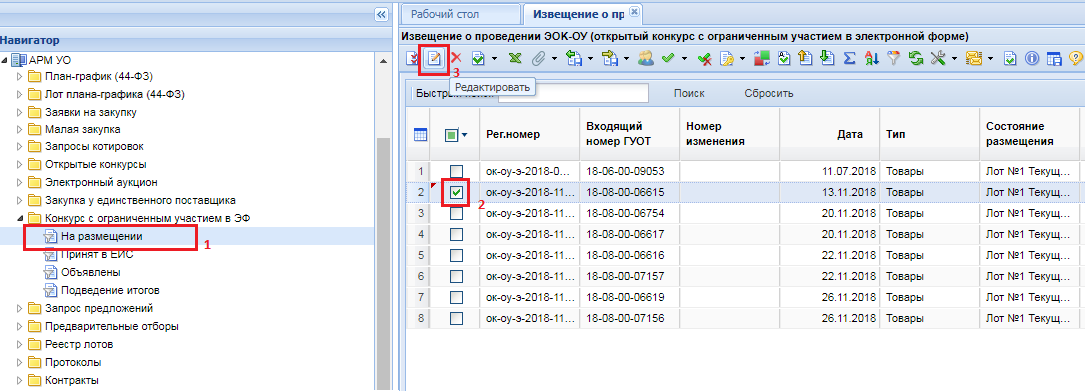Open Объявлены tree item

[x=91, y=272]
